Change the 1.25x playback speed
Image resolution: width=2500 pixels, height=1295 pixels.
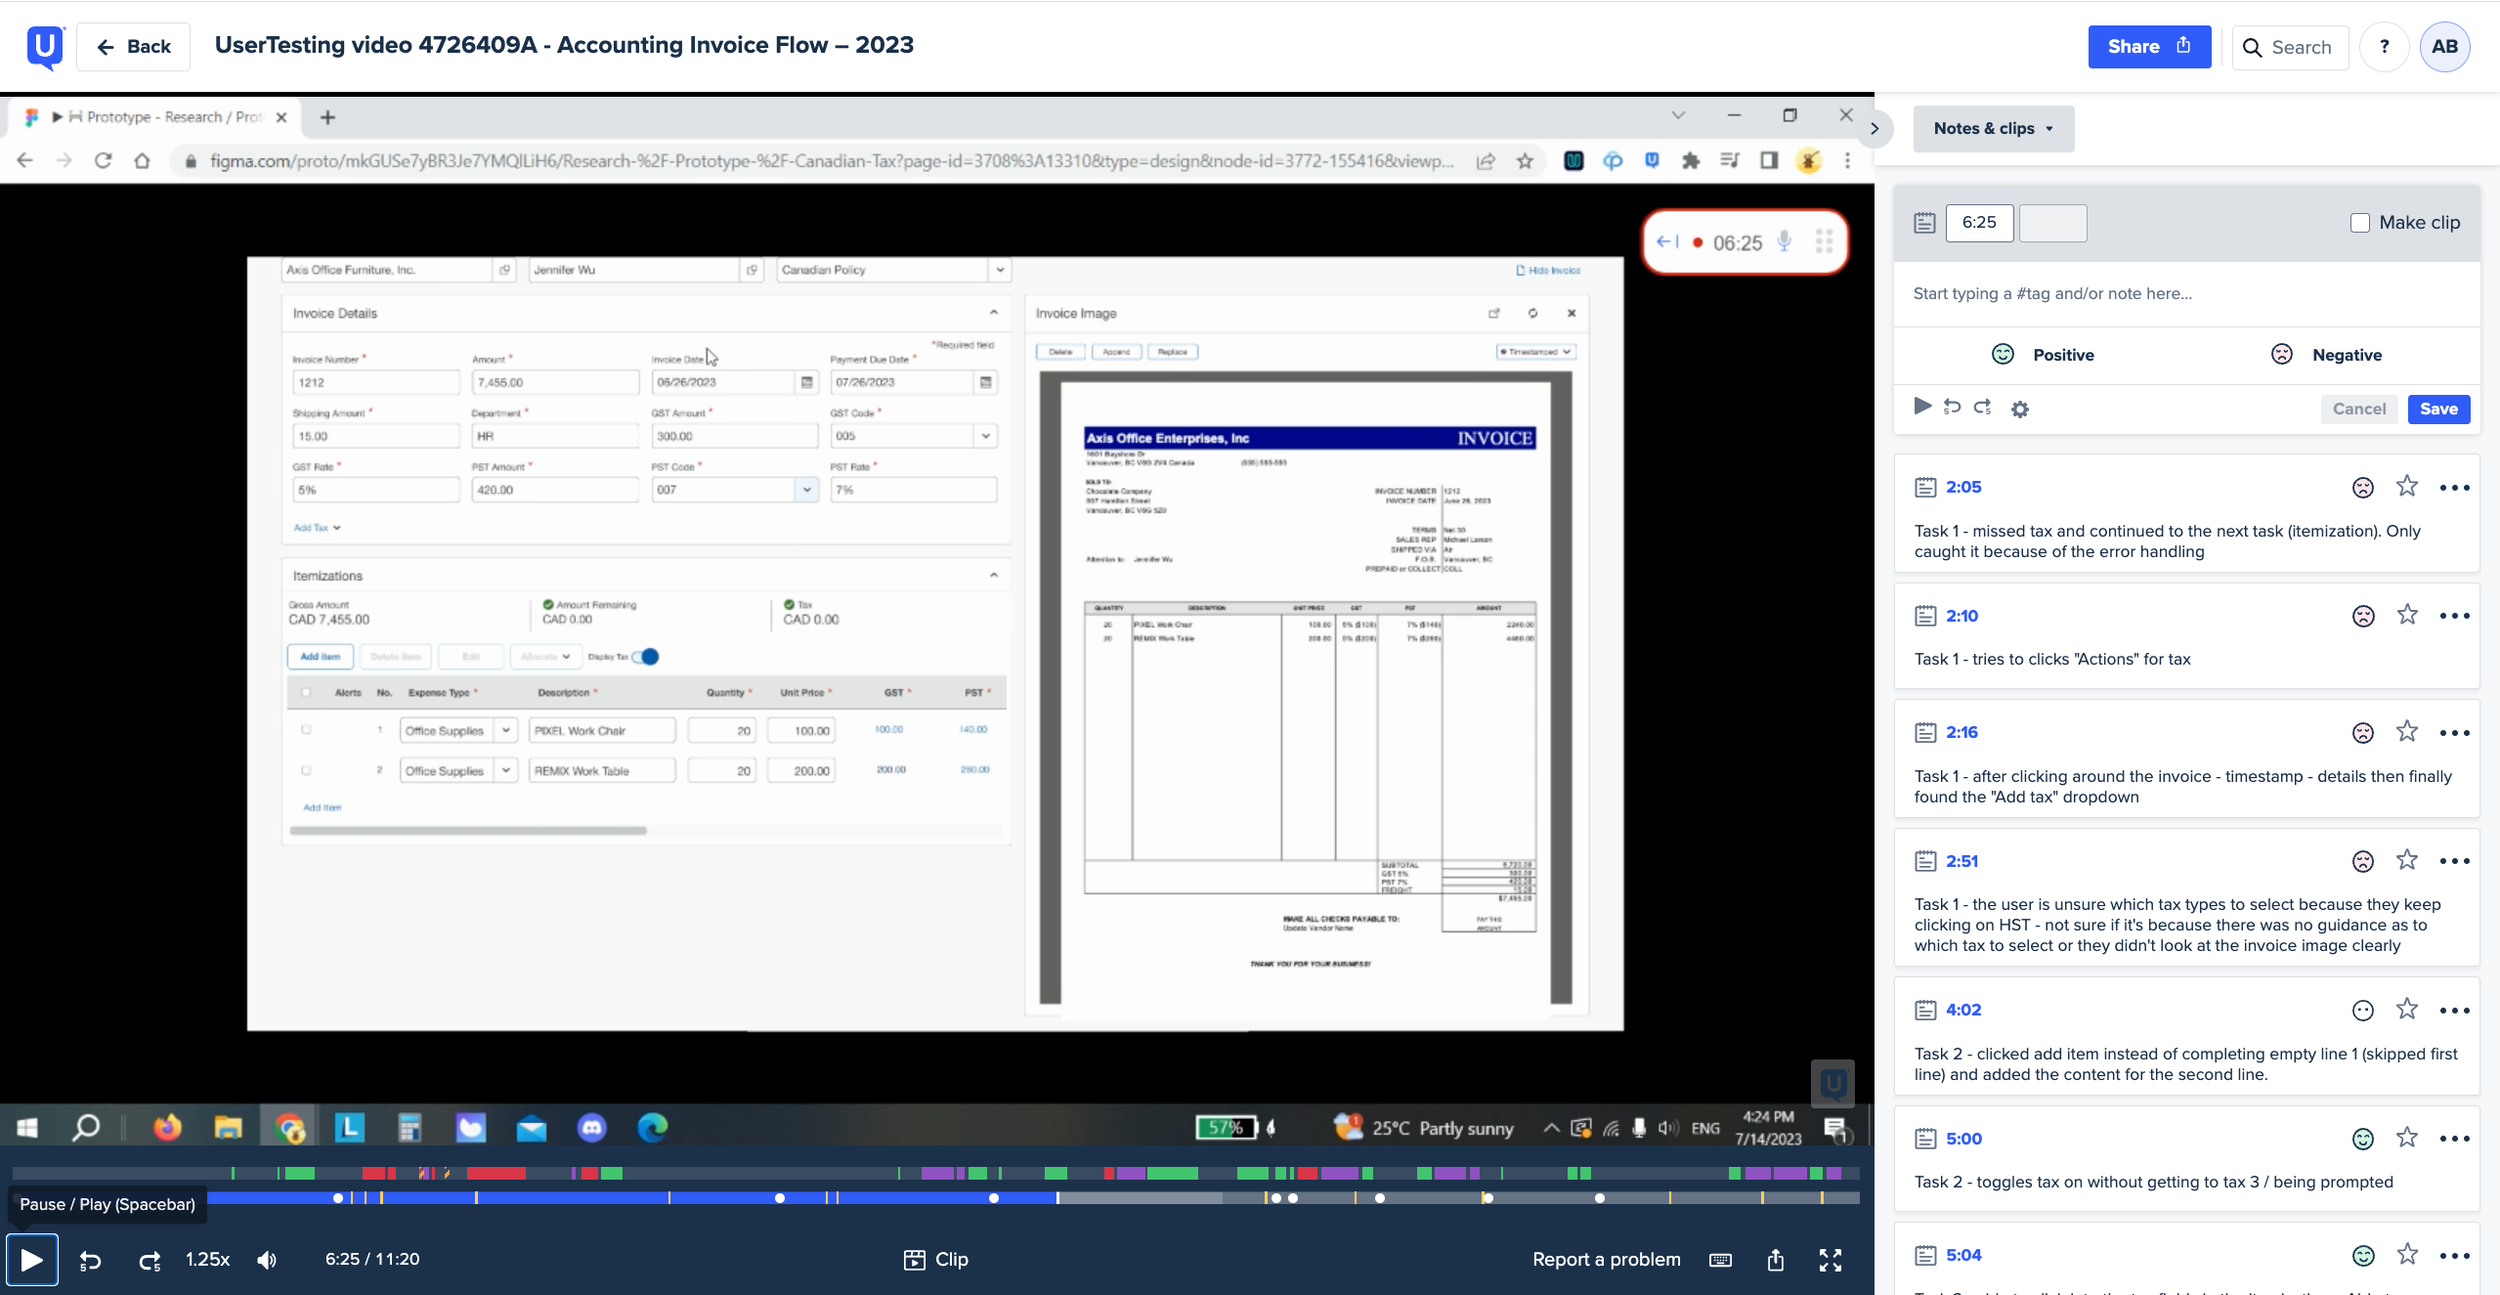(207, 1260)
